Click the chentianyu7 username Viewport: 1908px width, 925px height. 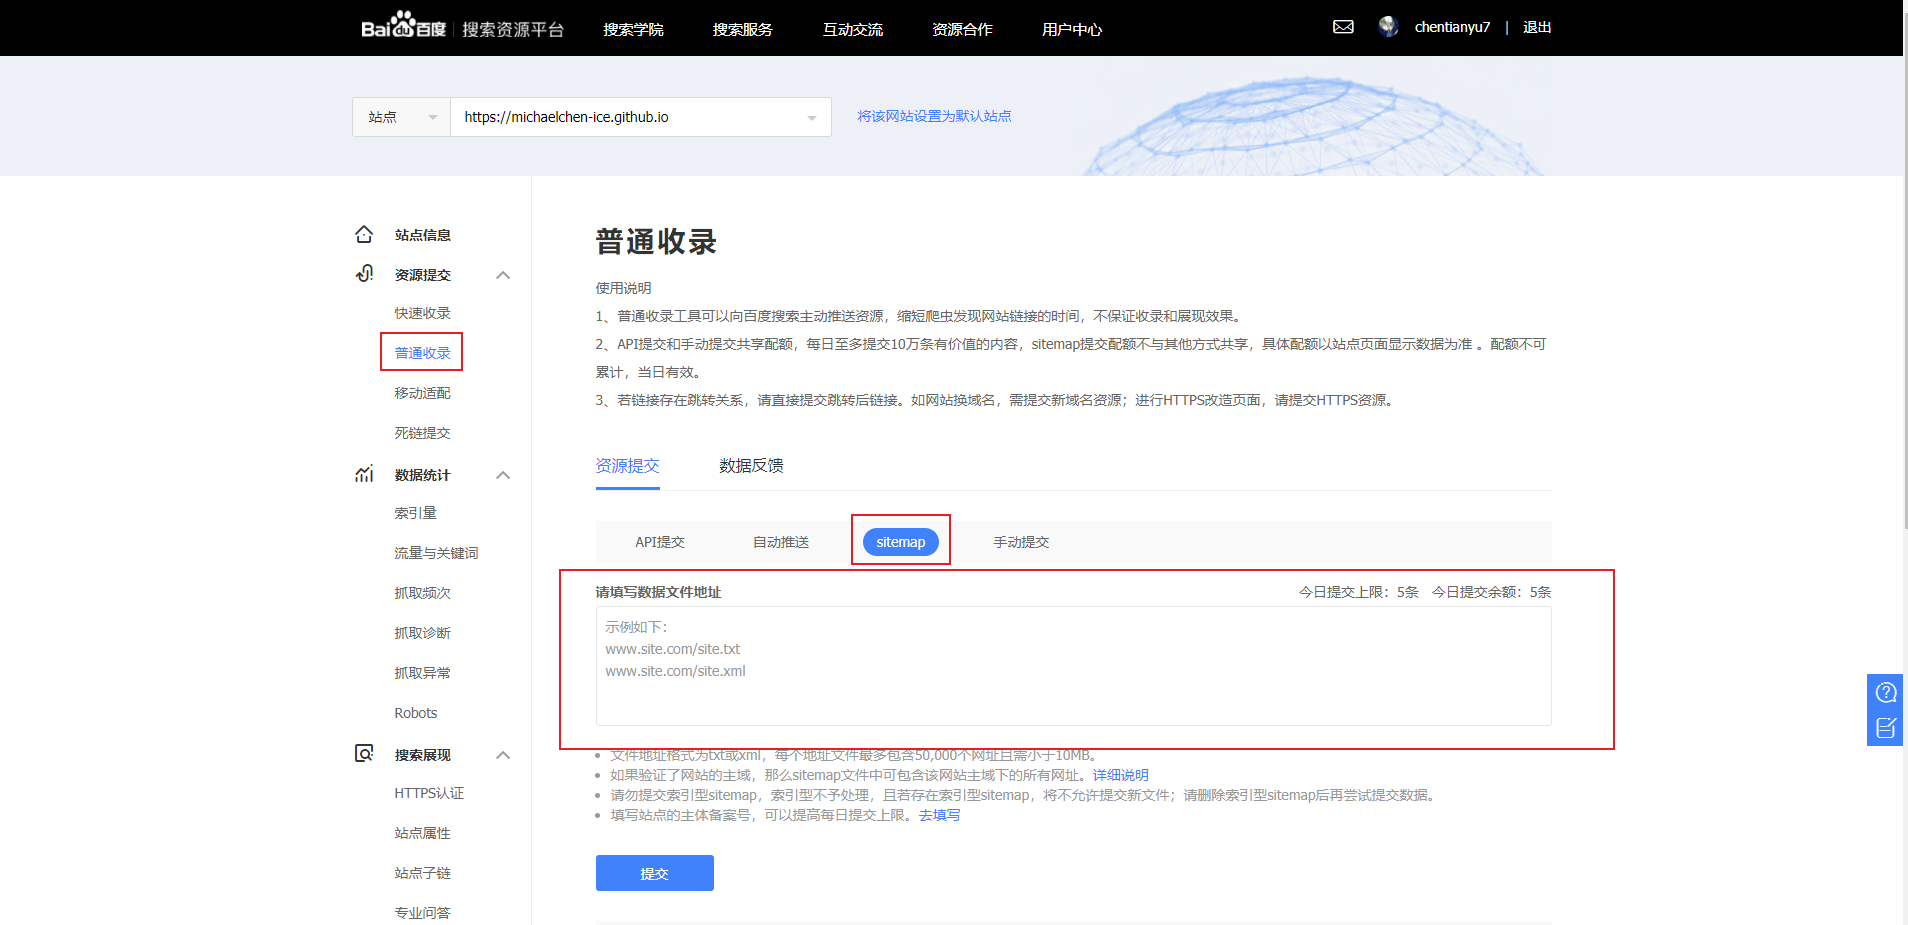(x=1452, y=27)
